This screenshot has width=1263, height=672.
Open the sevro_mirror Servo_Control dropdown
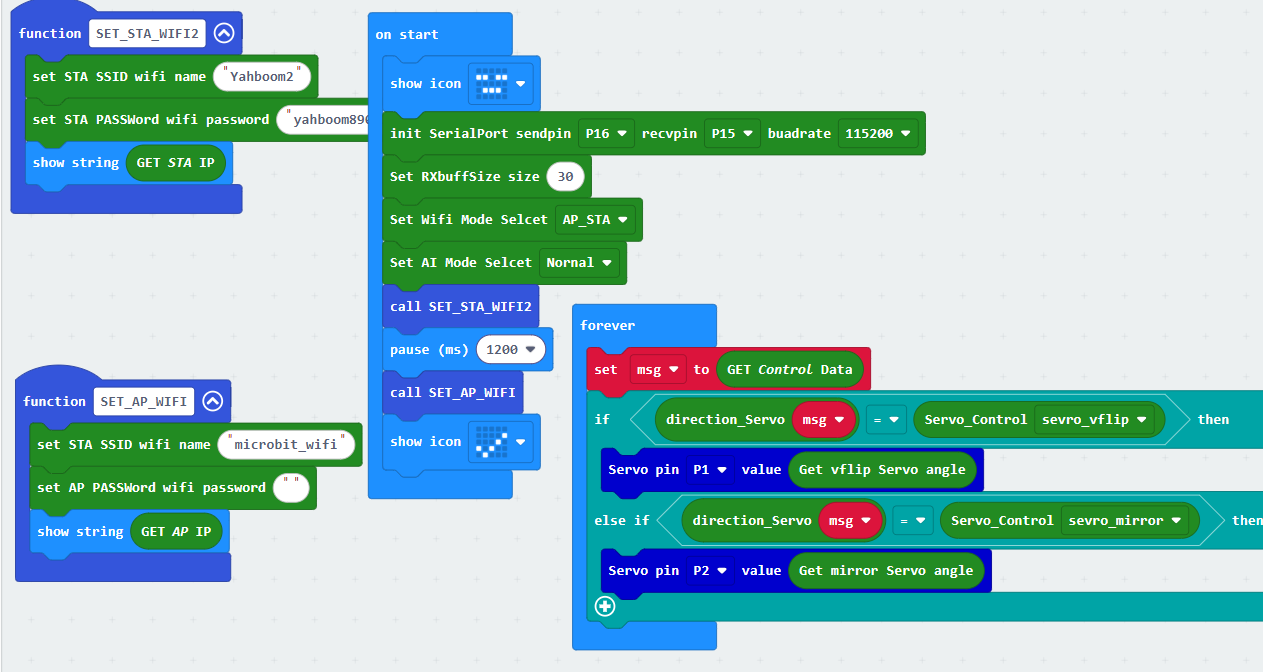tap(1125, 520)
